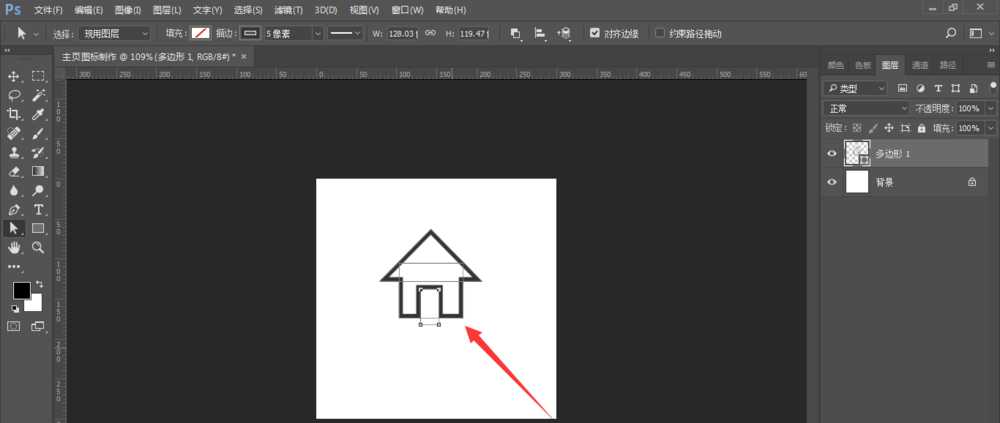This screenshot has width=1000, height=423.
Task: Uncheck the 对齐边缘 checkbox
Action: (x=595, y=33)
